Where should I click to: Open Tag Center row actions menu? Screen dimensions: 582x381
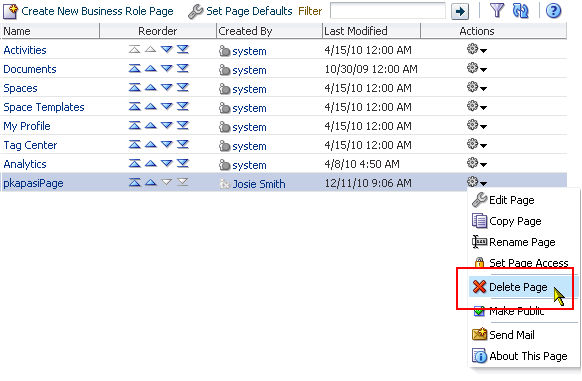pyautogui.click(x=477, y=144)
